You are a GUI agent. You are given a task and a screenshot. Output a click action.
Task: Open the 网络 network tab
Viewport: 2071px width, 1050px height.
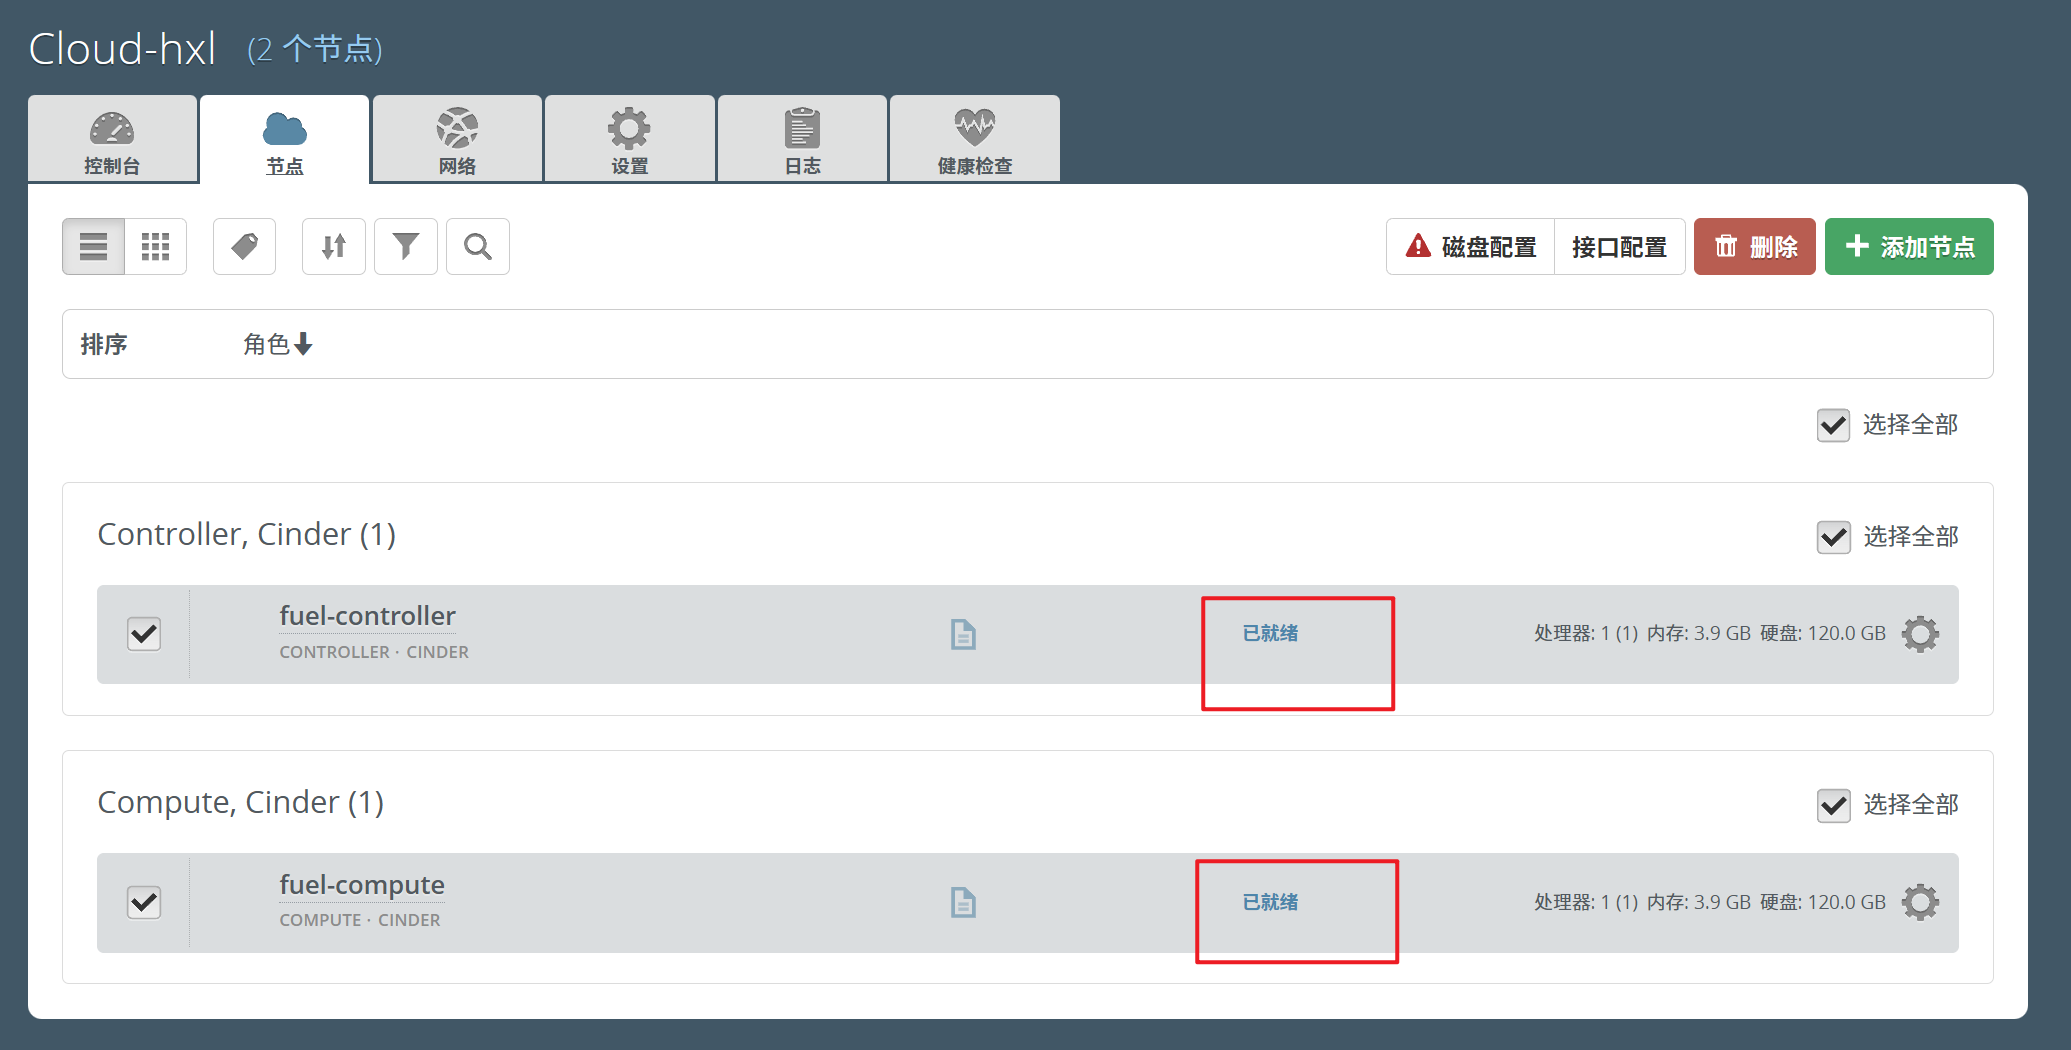pyautogui.click(x=457, y=139)
